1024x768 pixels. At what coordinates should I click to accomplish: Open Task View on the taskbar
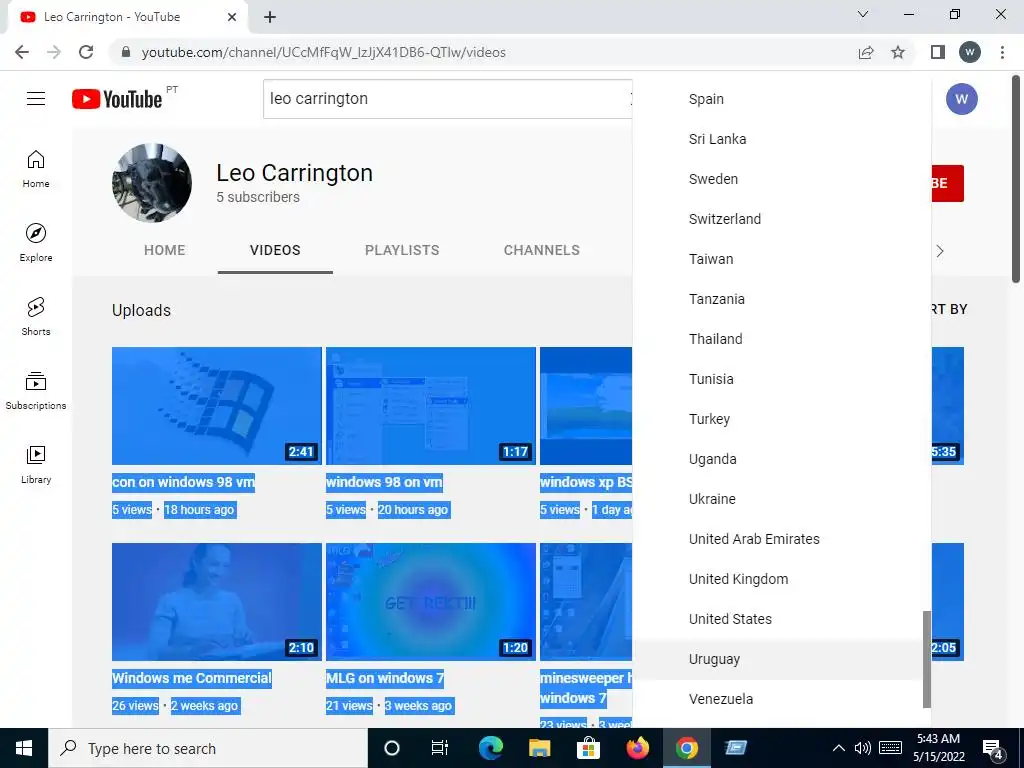point(440,748)
